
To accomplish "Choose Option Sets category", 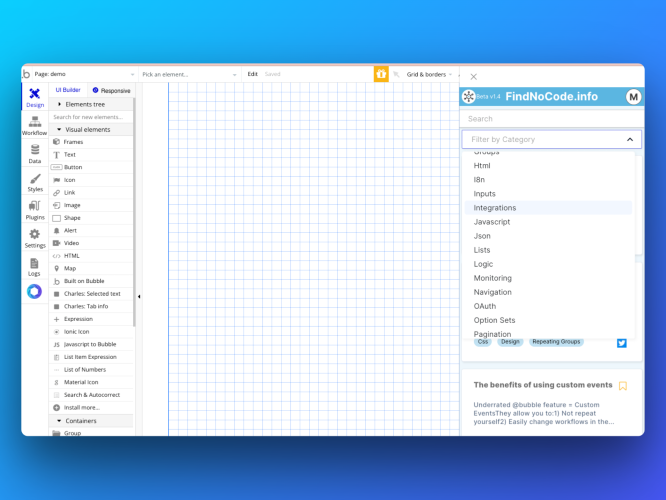I will (x=548, y=320).
